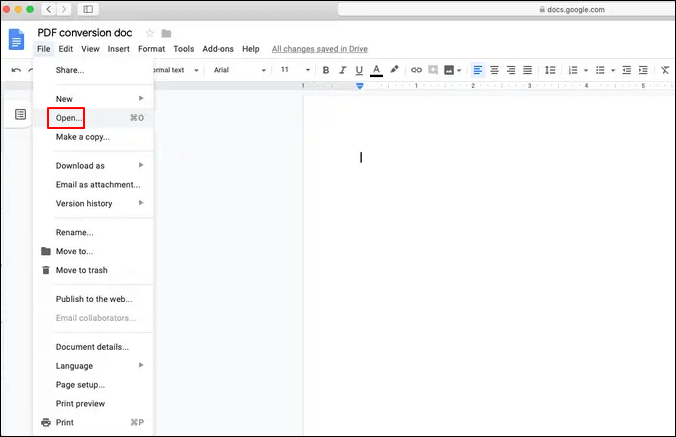This screenshot has width=676, height=437.
Task: Open the Edit menu
Action: (66, 49)
